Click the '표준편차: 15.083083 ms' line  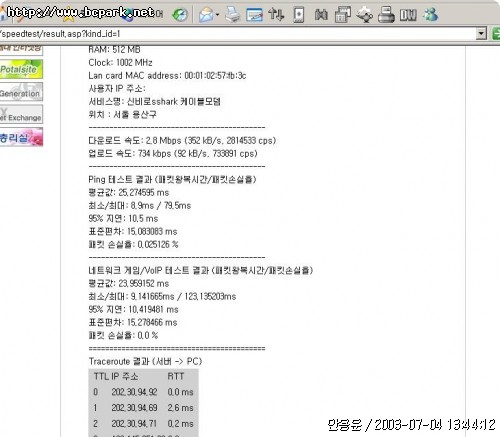pyautogui.click(x=133, y=232)
